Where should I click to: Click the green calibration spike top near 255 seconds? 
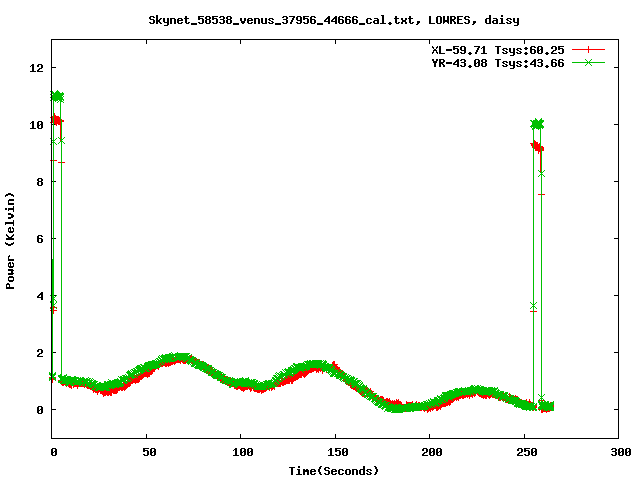(x=537, y=124)
